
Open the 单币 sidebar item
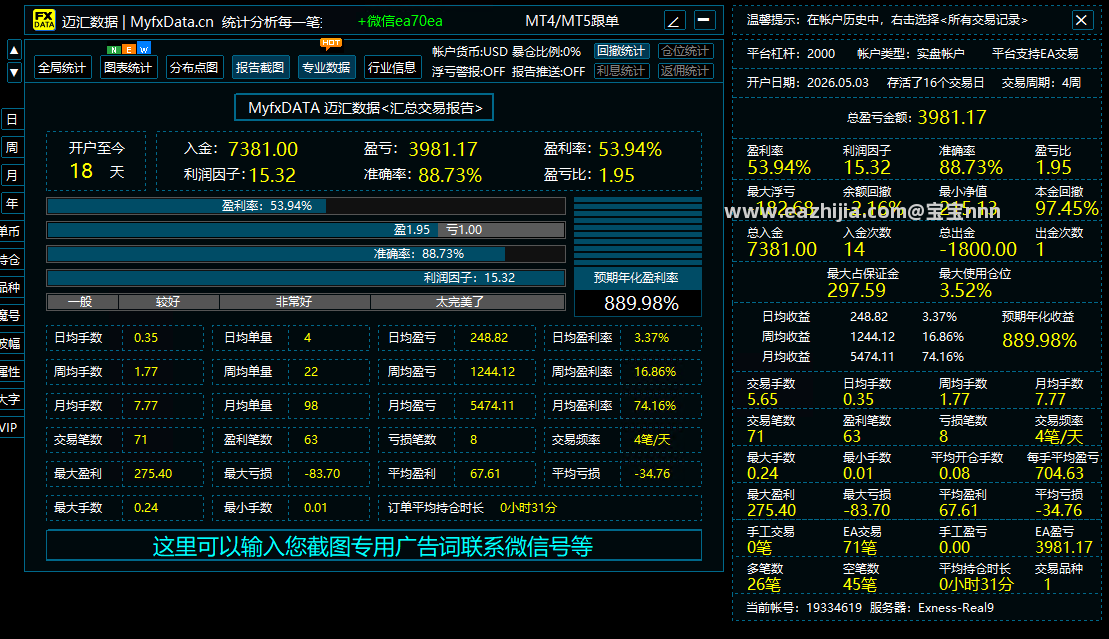11,231
